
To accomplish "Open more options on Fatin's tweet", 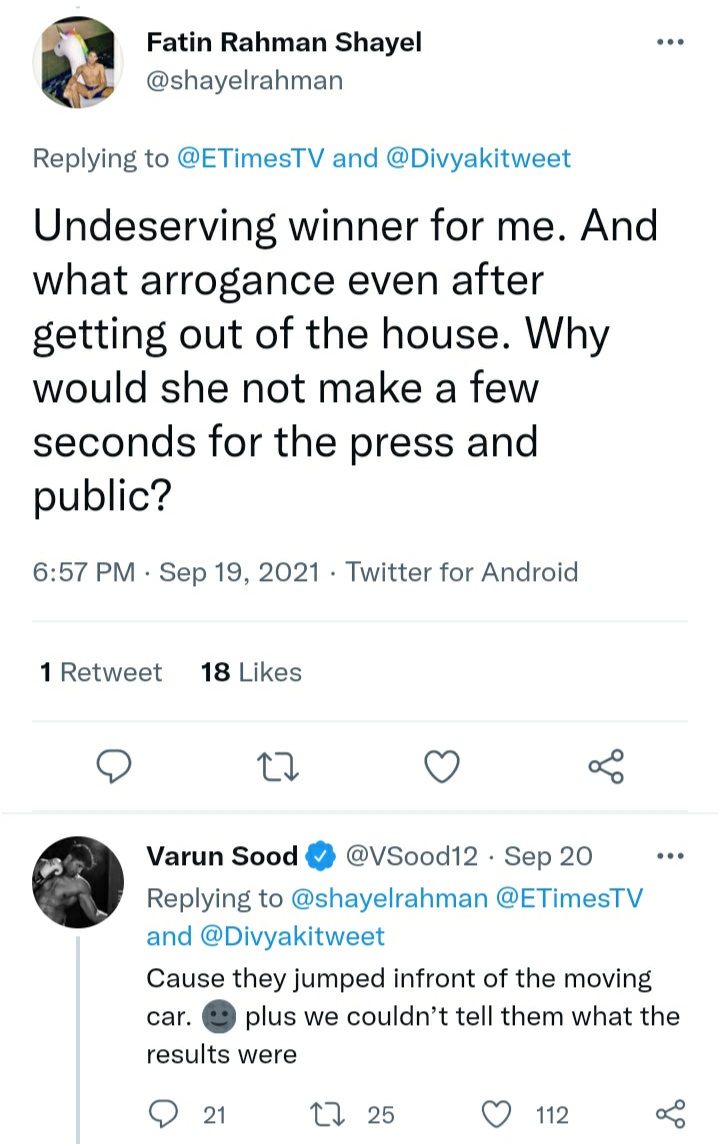I will 669,40.
